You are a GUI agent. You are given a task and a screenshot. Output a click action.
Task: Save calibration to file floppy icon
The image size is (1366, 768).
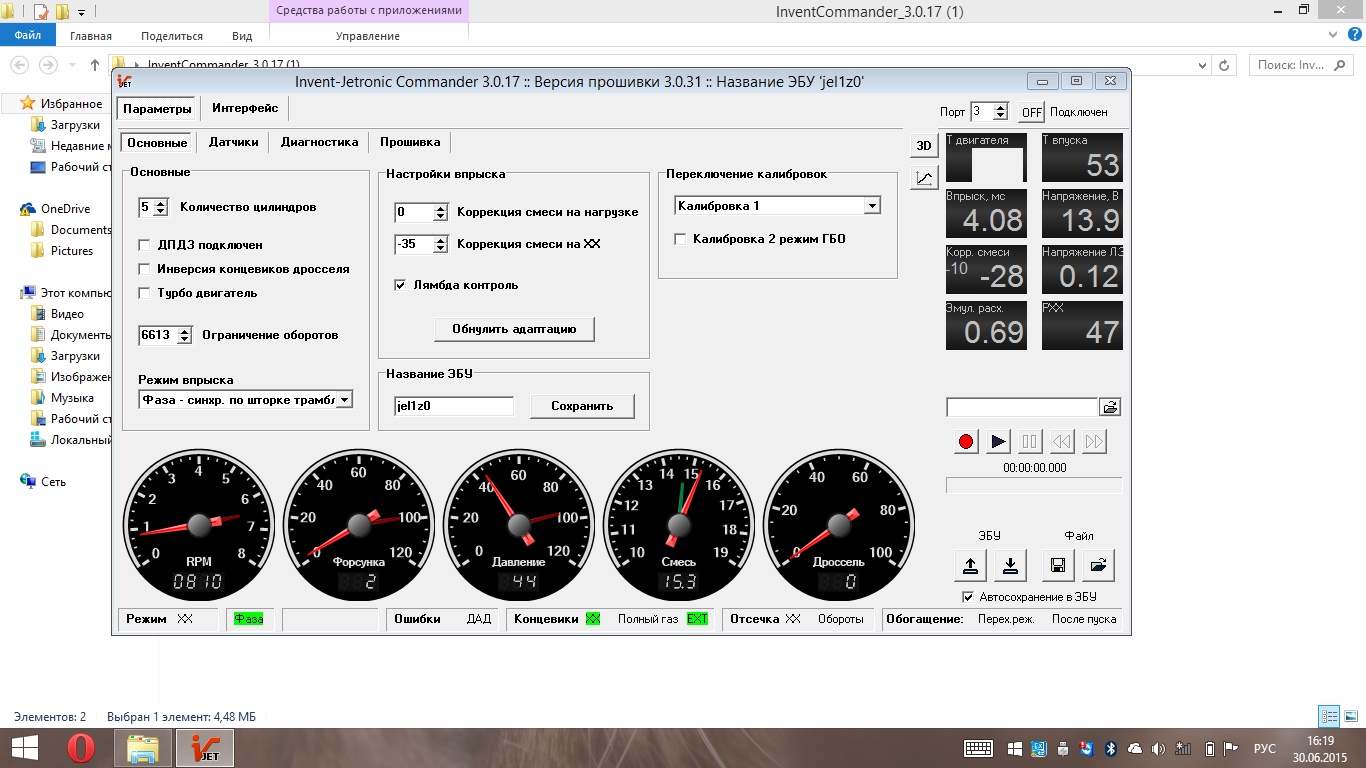1058,565
